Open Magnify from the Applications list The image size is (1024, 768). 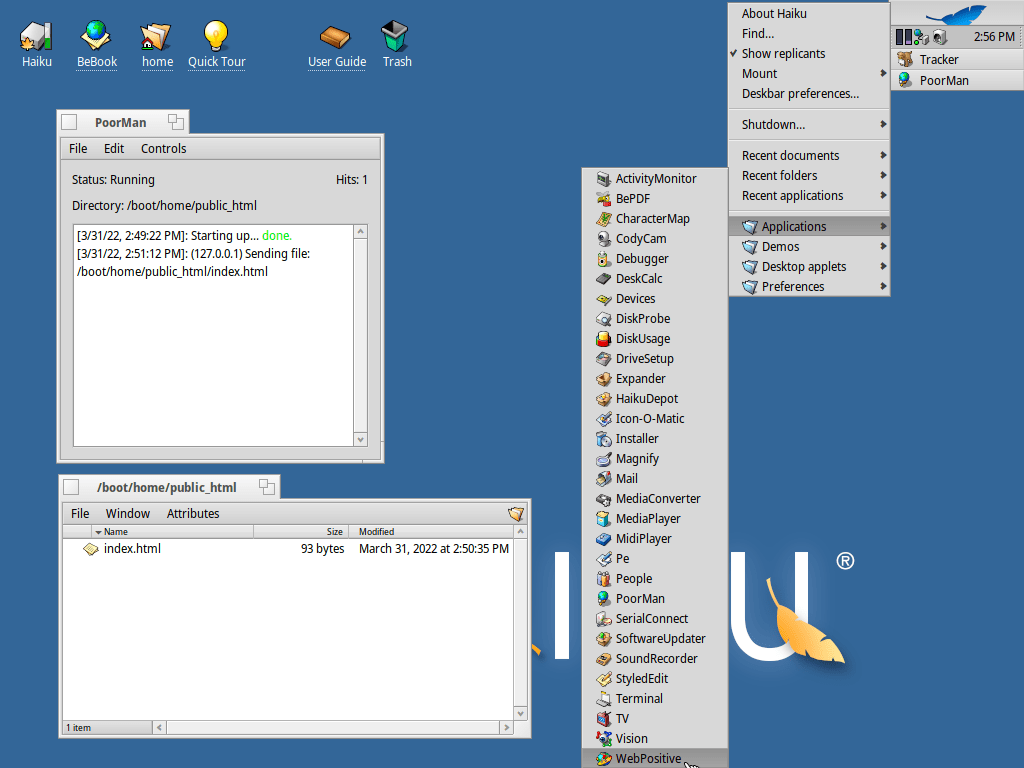[655, 458]
